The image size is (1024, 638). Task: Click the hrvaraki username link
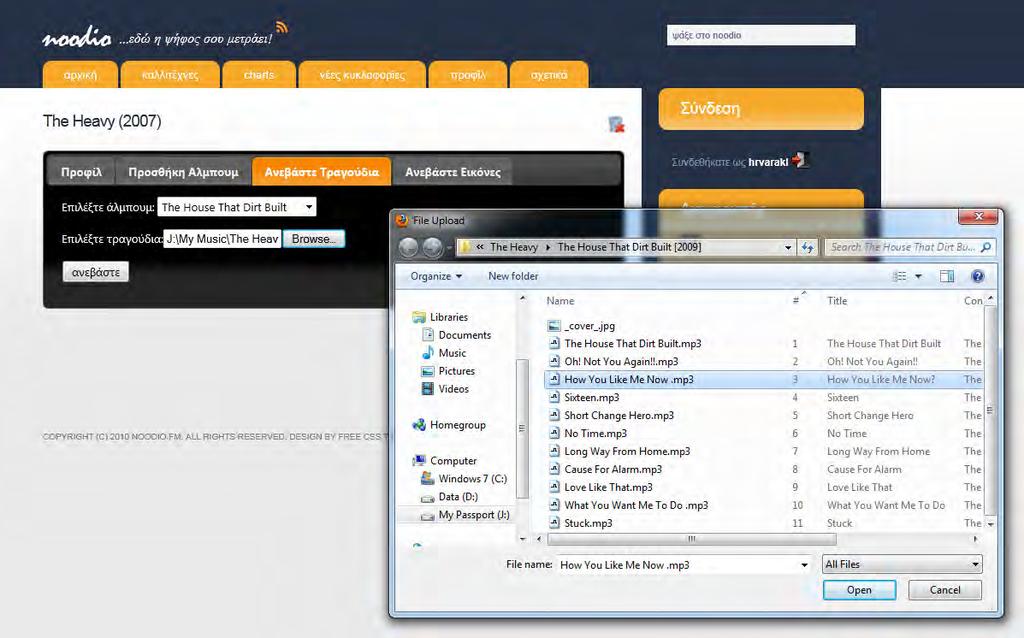pyautogui.click(x=768, y=162)
